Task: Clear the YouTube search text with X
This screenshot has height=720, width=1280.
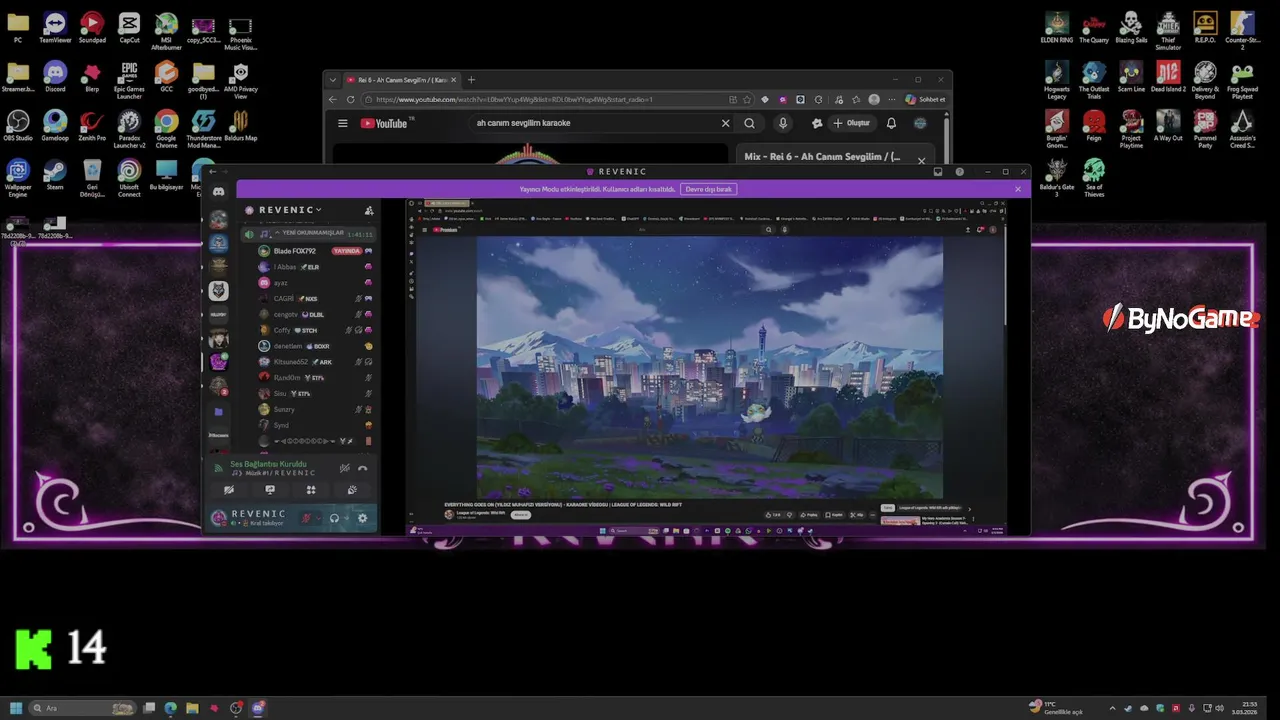Action: click(726, 123)
